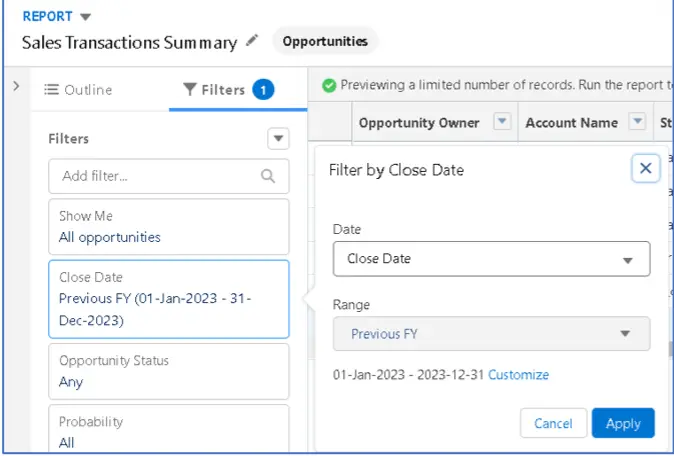This screenshot has width=674, height=456.
Task: Expand the Previous FY range dropdown
Action: 491,334
